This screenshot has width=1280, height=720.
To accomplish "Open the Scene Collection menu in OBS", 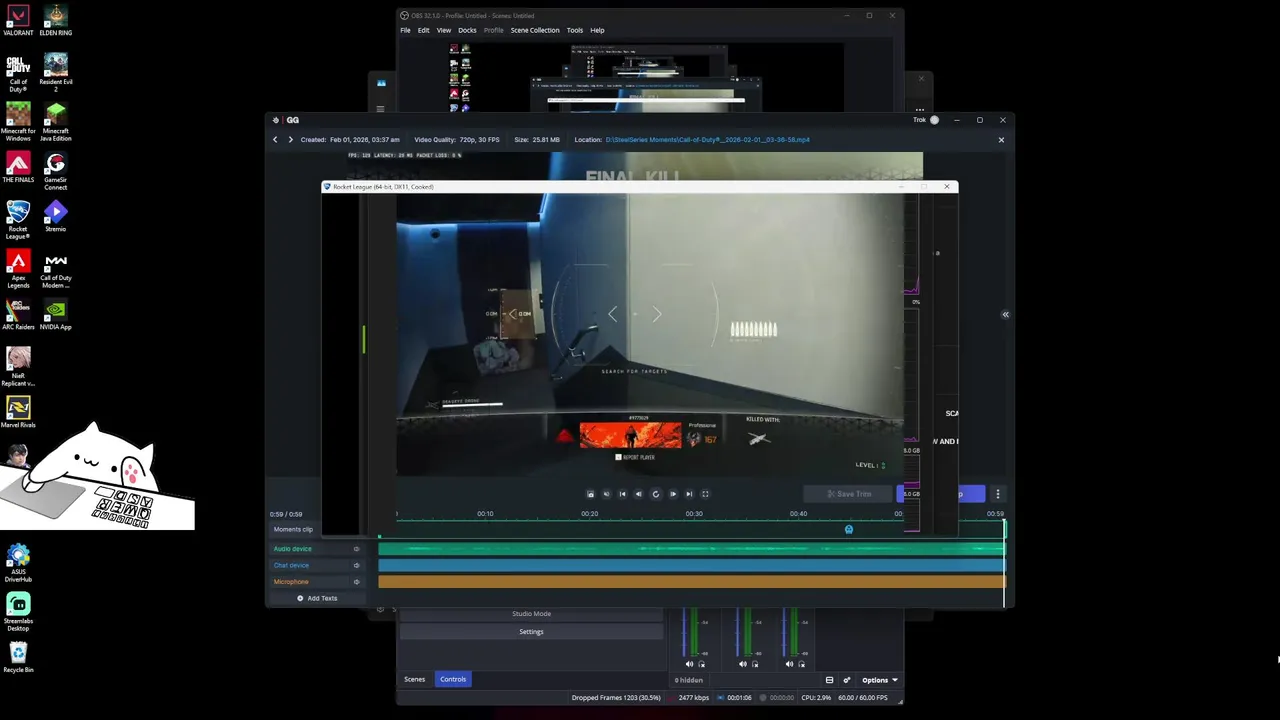I will pos(535,30).
